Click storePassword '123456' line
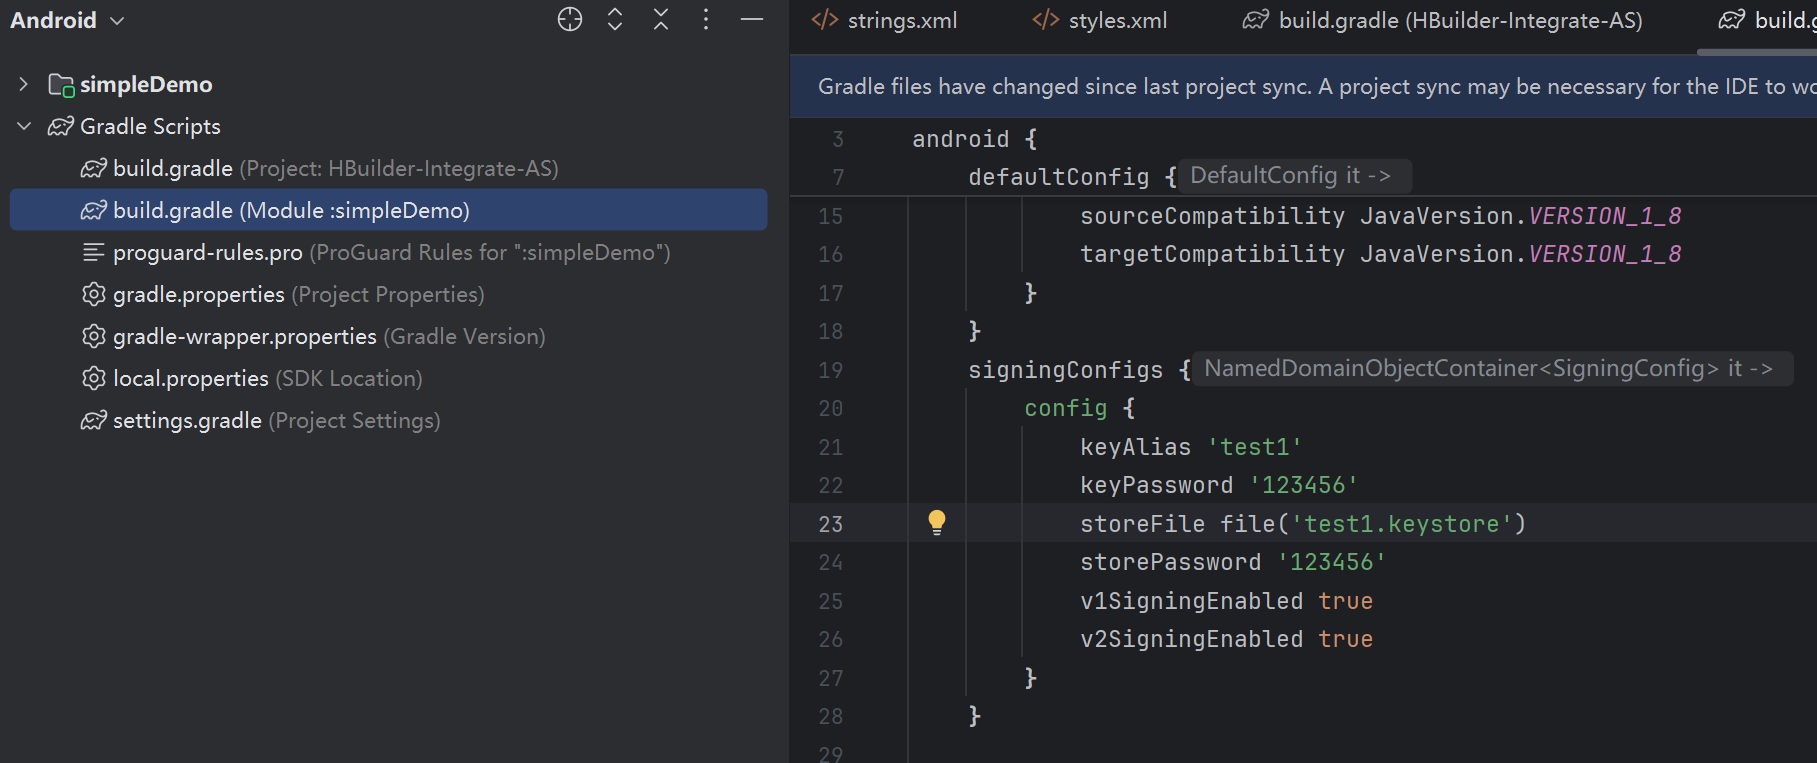This screenshot has width=1817, height=763. pos(1233,562)
